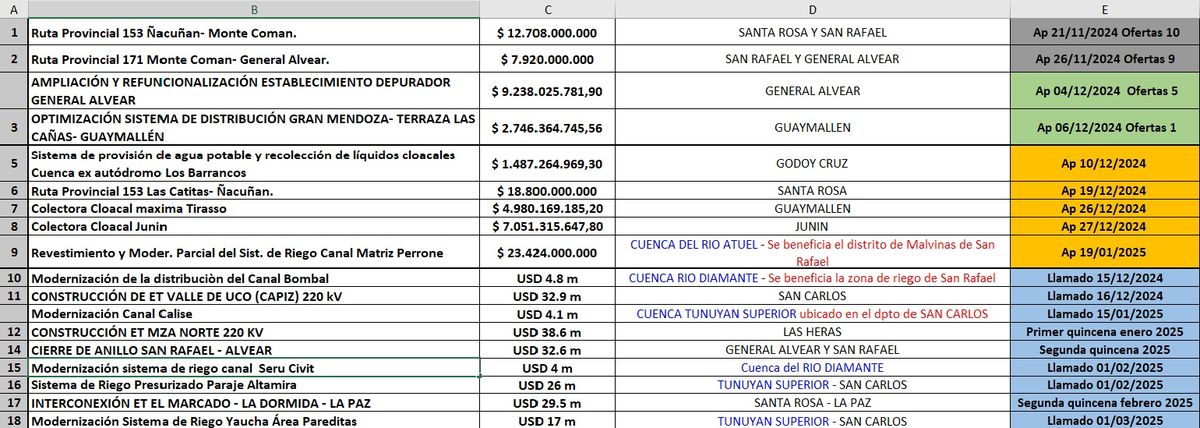Click amount '$ 4.980.169.185,20'
1200x428 pixels.
(547, 208)
